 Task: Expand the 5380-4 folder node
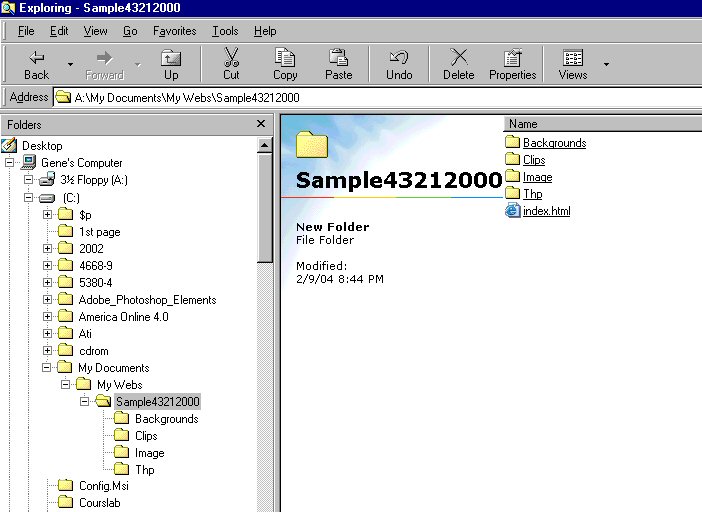(47, 282)
